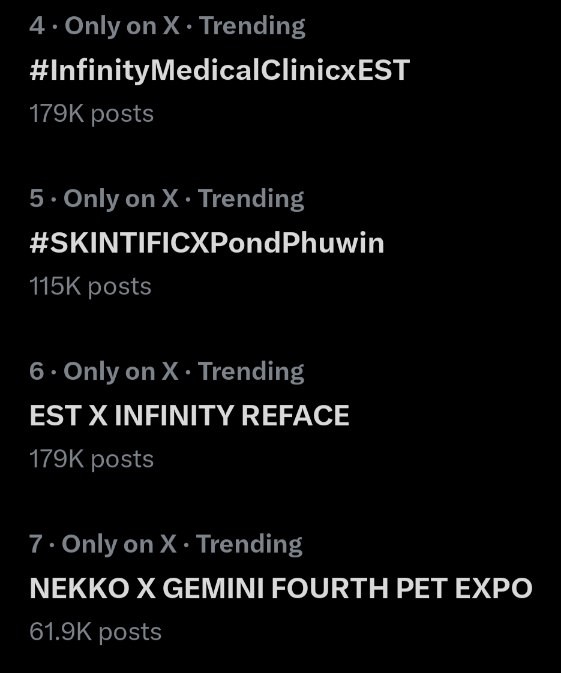Click the rank number 7 label
This screenshot has height=673, width=561.
point(36,544)
